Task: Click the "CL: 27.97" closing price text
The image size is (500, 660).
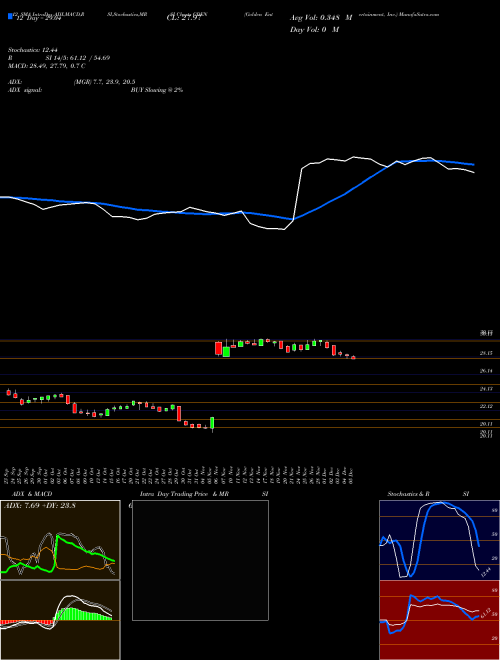Action: (184, 19)
